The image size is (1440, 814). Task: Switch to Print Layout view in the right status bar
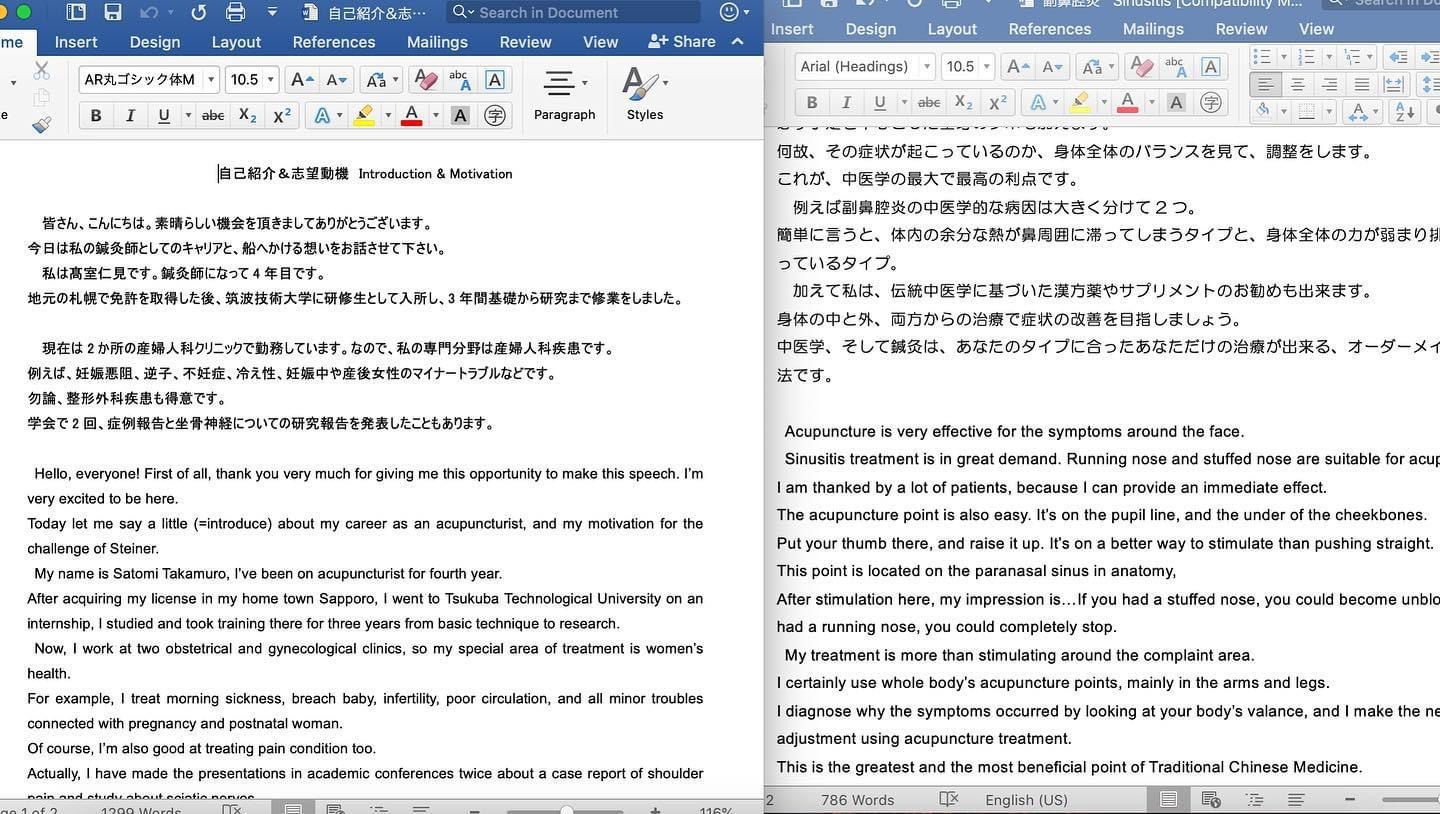tap(1168, 800)
